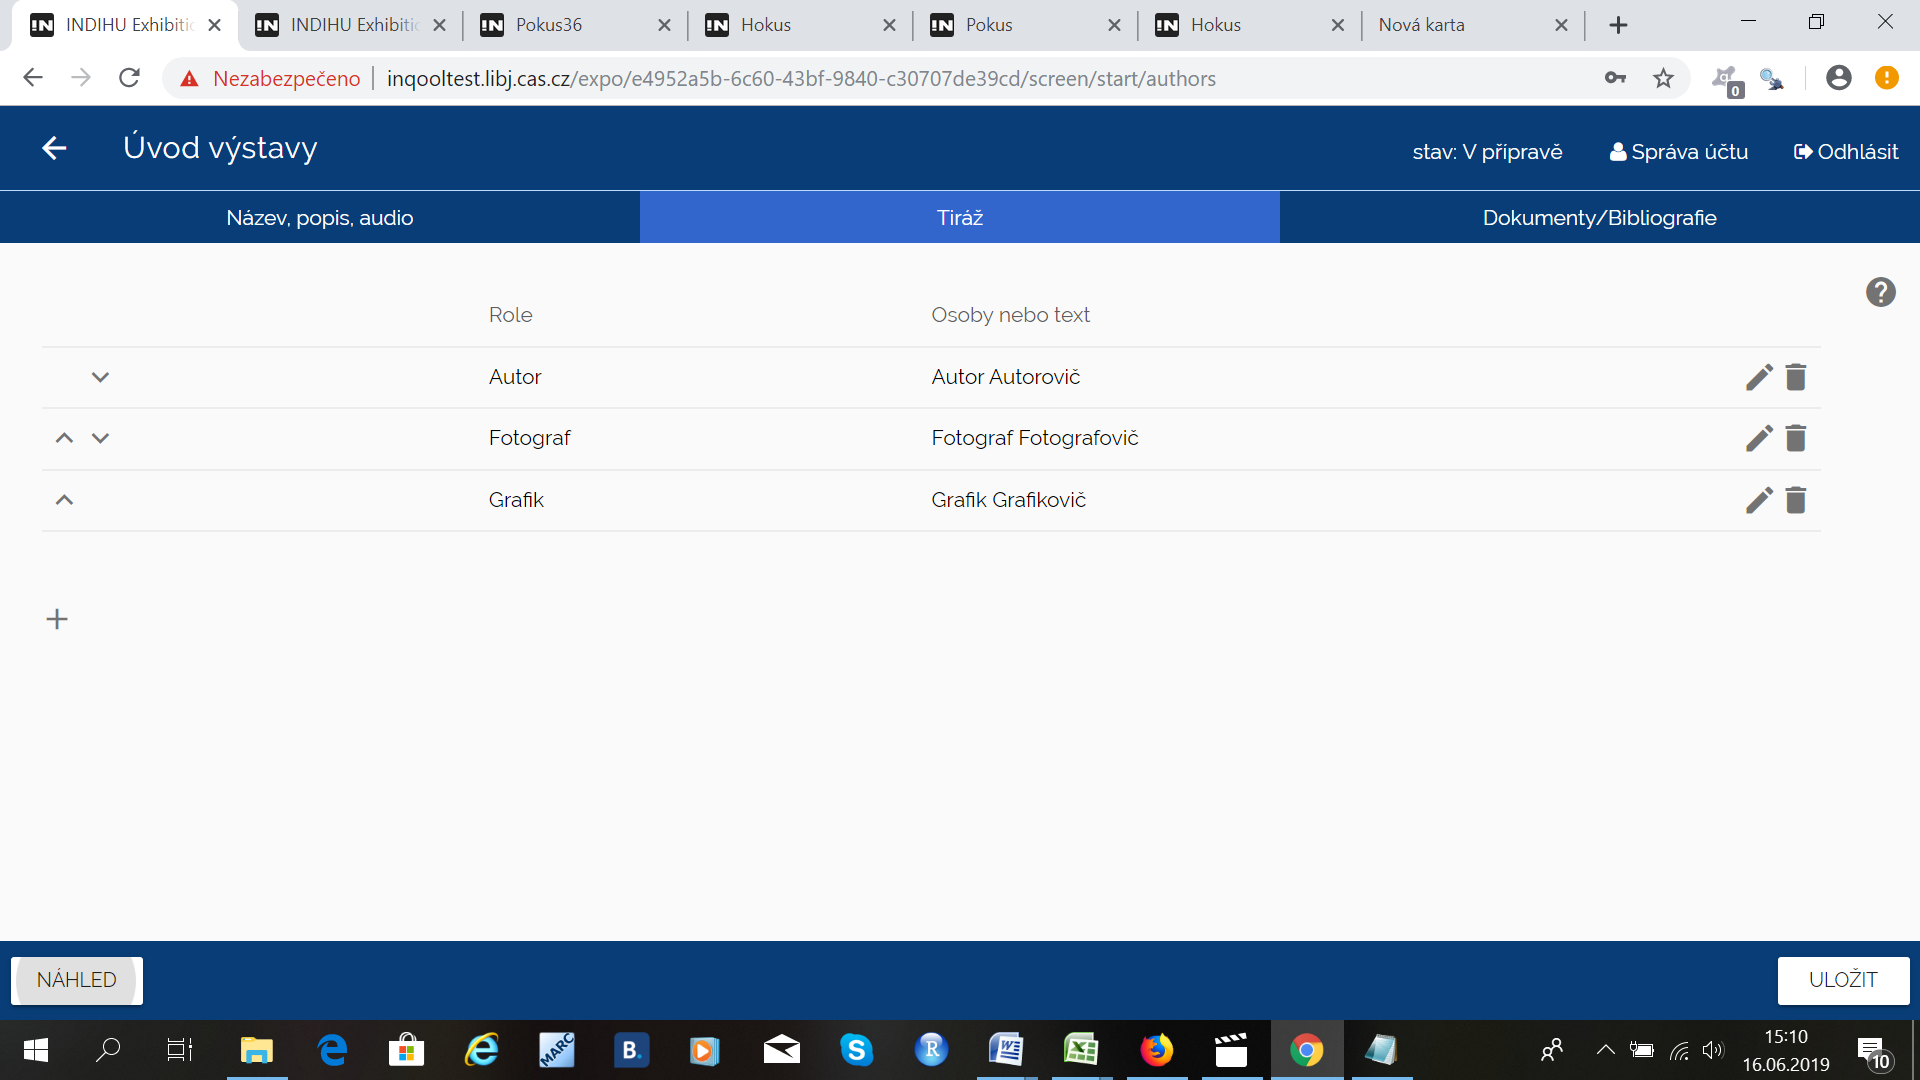Move Fotograf row down

click(100, 438)
